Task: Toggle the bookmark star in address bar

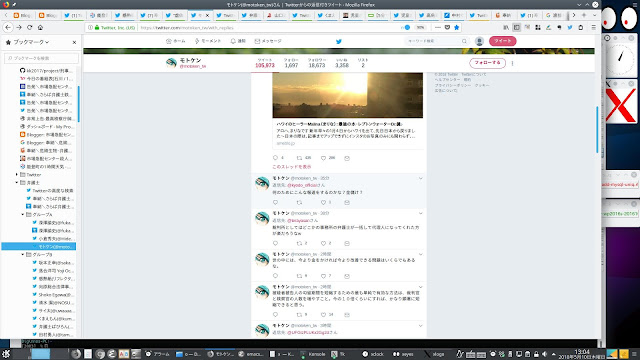Action: pyautogui.click(x=457, y=27)
